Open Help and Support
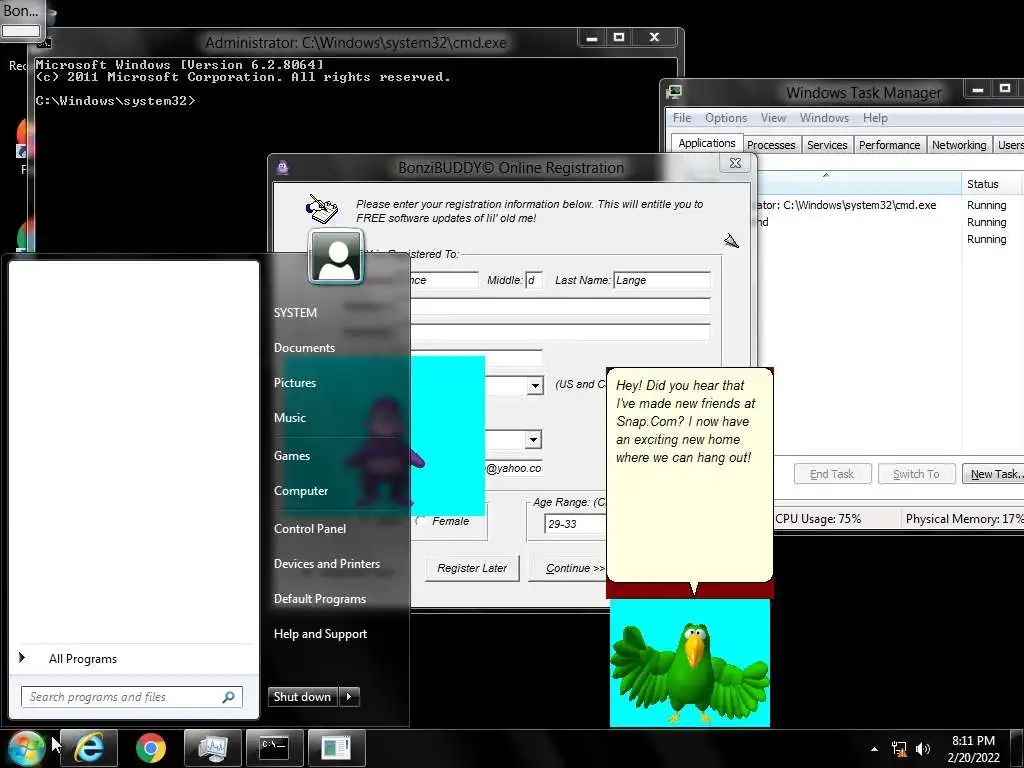 coord(320,633)
